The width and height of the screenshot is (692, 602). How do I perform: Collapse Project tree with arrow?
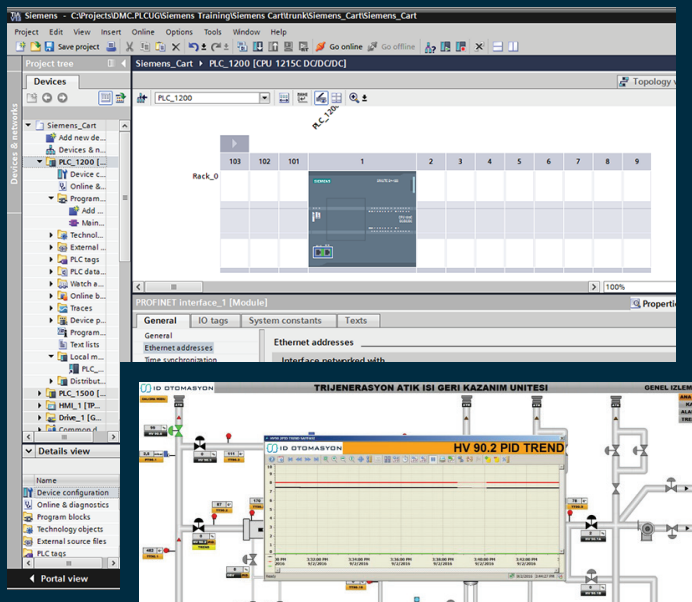click(x=124, y=63)
